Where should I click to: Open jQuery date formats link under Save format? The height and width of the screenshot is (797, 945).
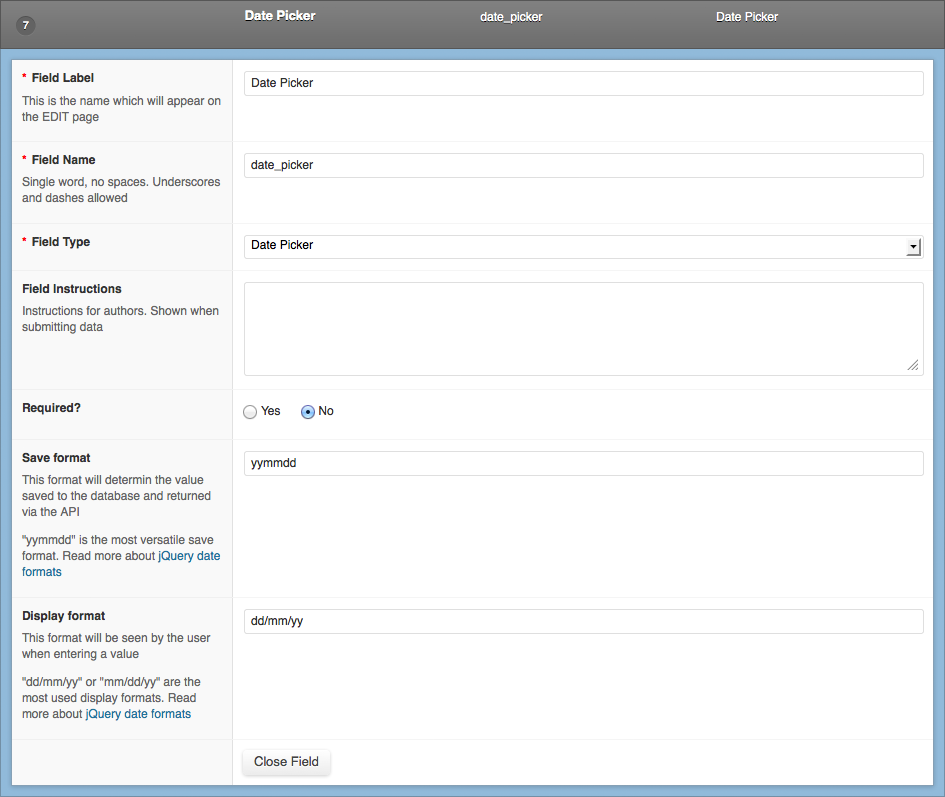pos(121,564)
